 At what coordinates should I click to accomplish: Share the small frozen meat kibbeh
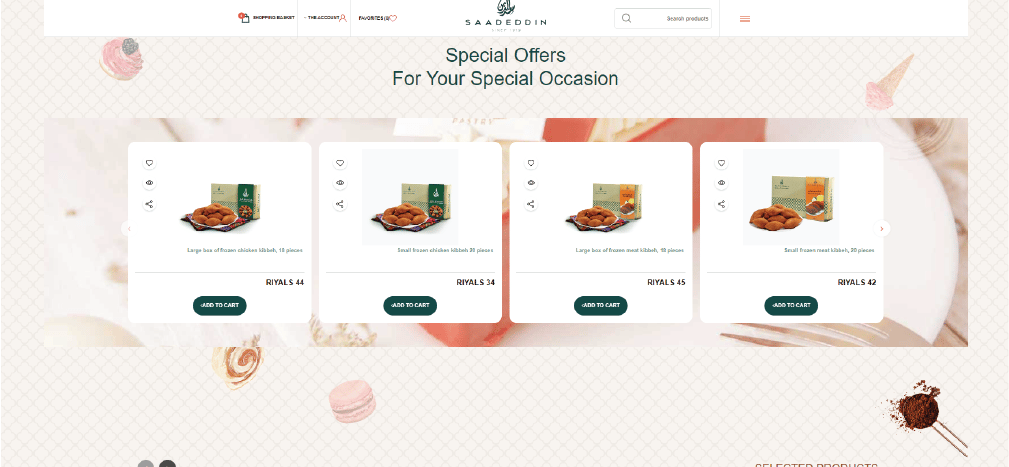pos(721,205)
